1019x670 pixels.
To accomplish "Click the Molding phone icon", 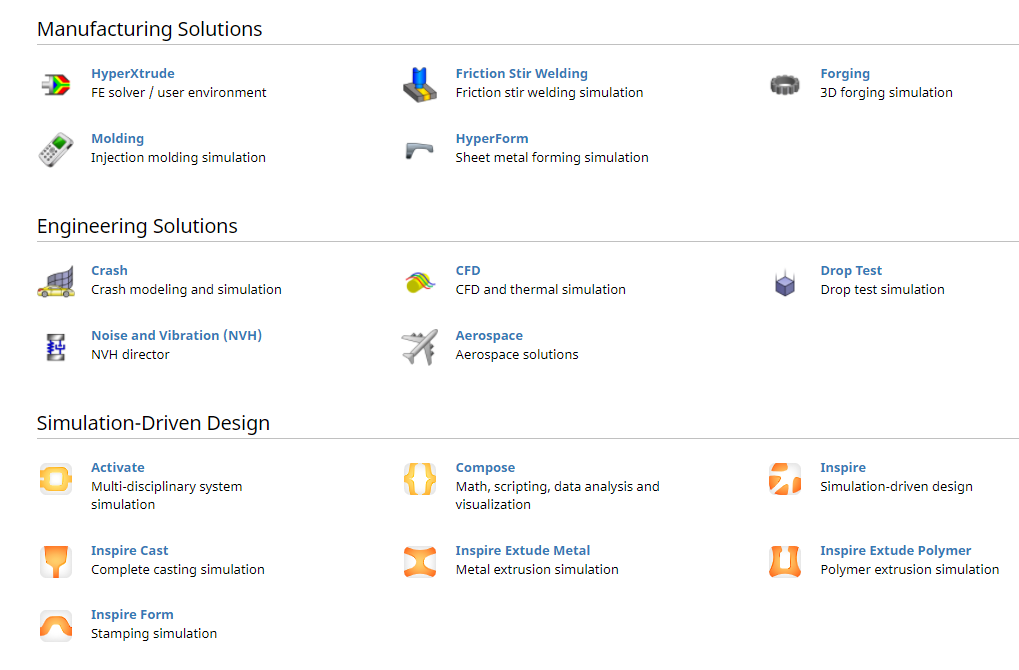I will [x=56, y=150].
